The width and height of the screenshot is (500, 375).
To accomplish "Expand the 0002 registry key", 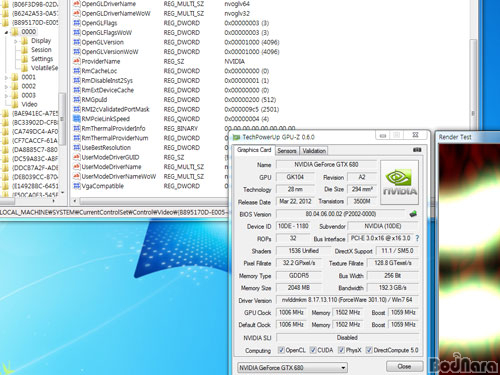I will point(6,87).
